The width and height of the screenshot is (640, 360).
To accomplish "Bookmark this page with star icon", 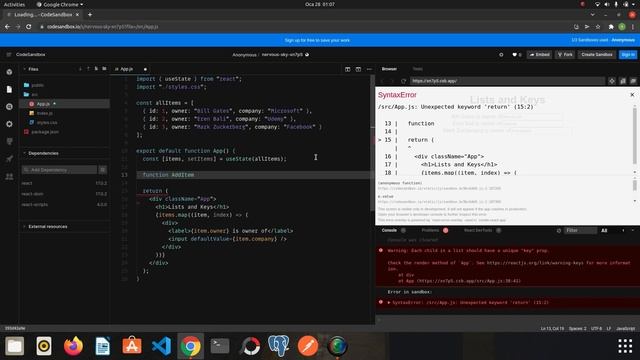I will [x=598, y=27].
